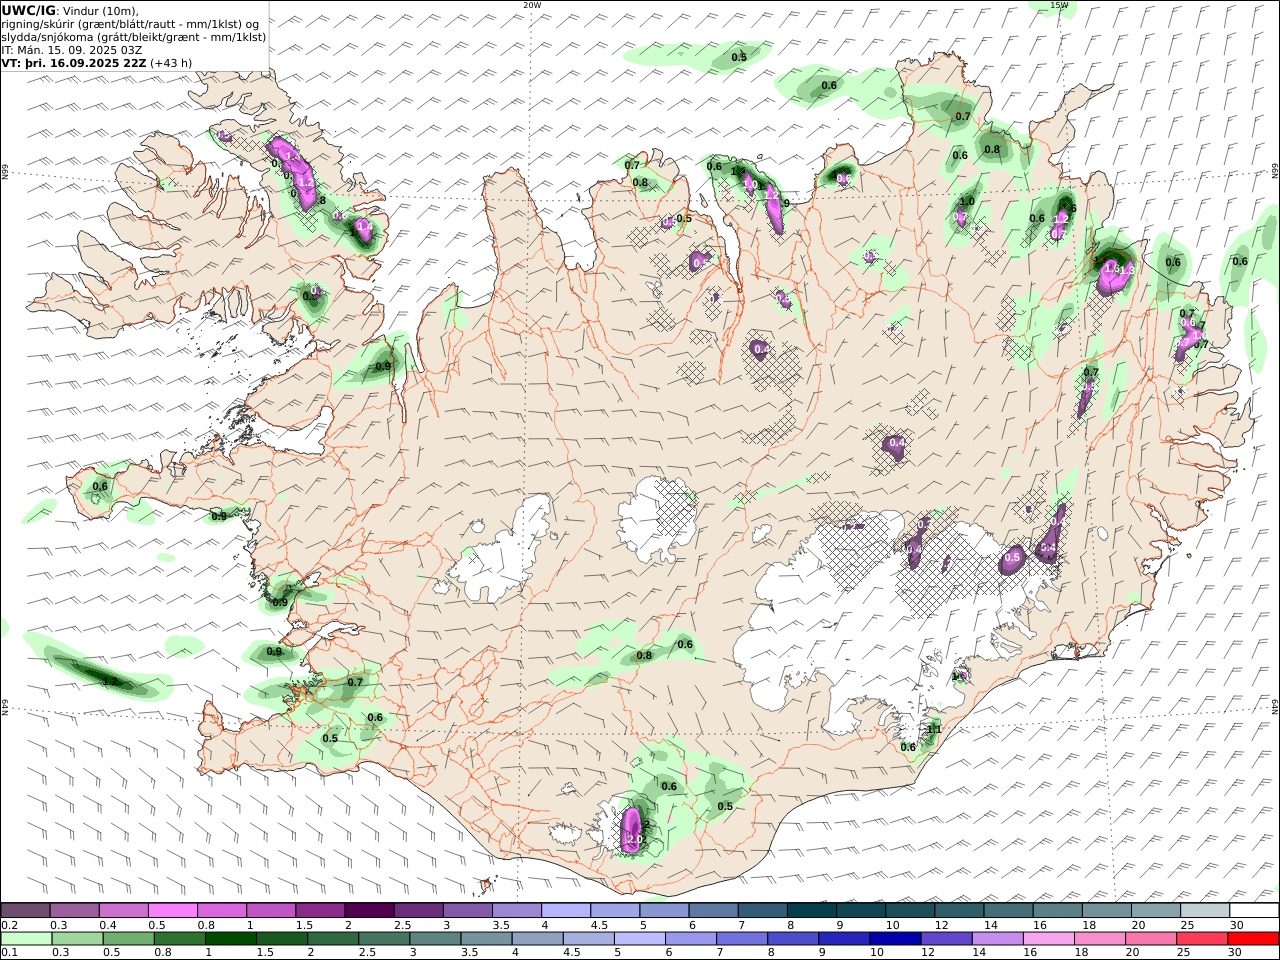This screenshot has height=960, width=1280.
Task: Click the pale lavender 4–4.5 swatch, upper legend row
Action: click(x=565, y=911)
